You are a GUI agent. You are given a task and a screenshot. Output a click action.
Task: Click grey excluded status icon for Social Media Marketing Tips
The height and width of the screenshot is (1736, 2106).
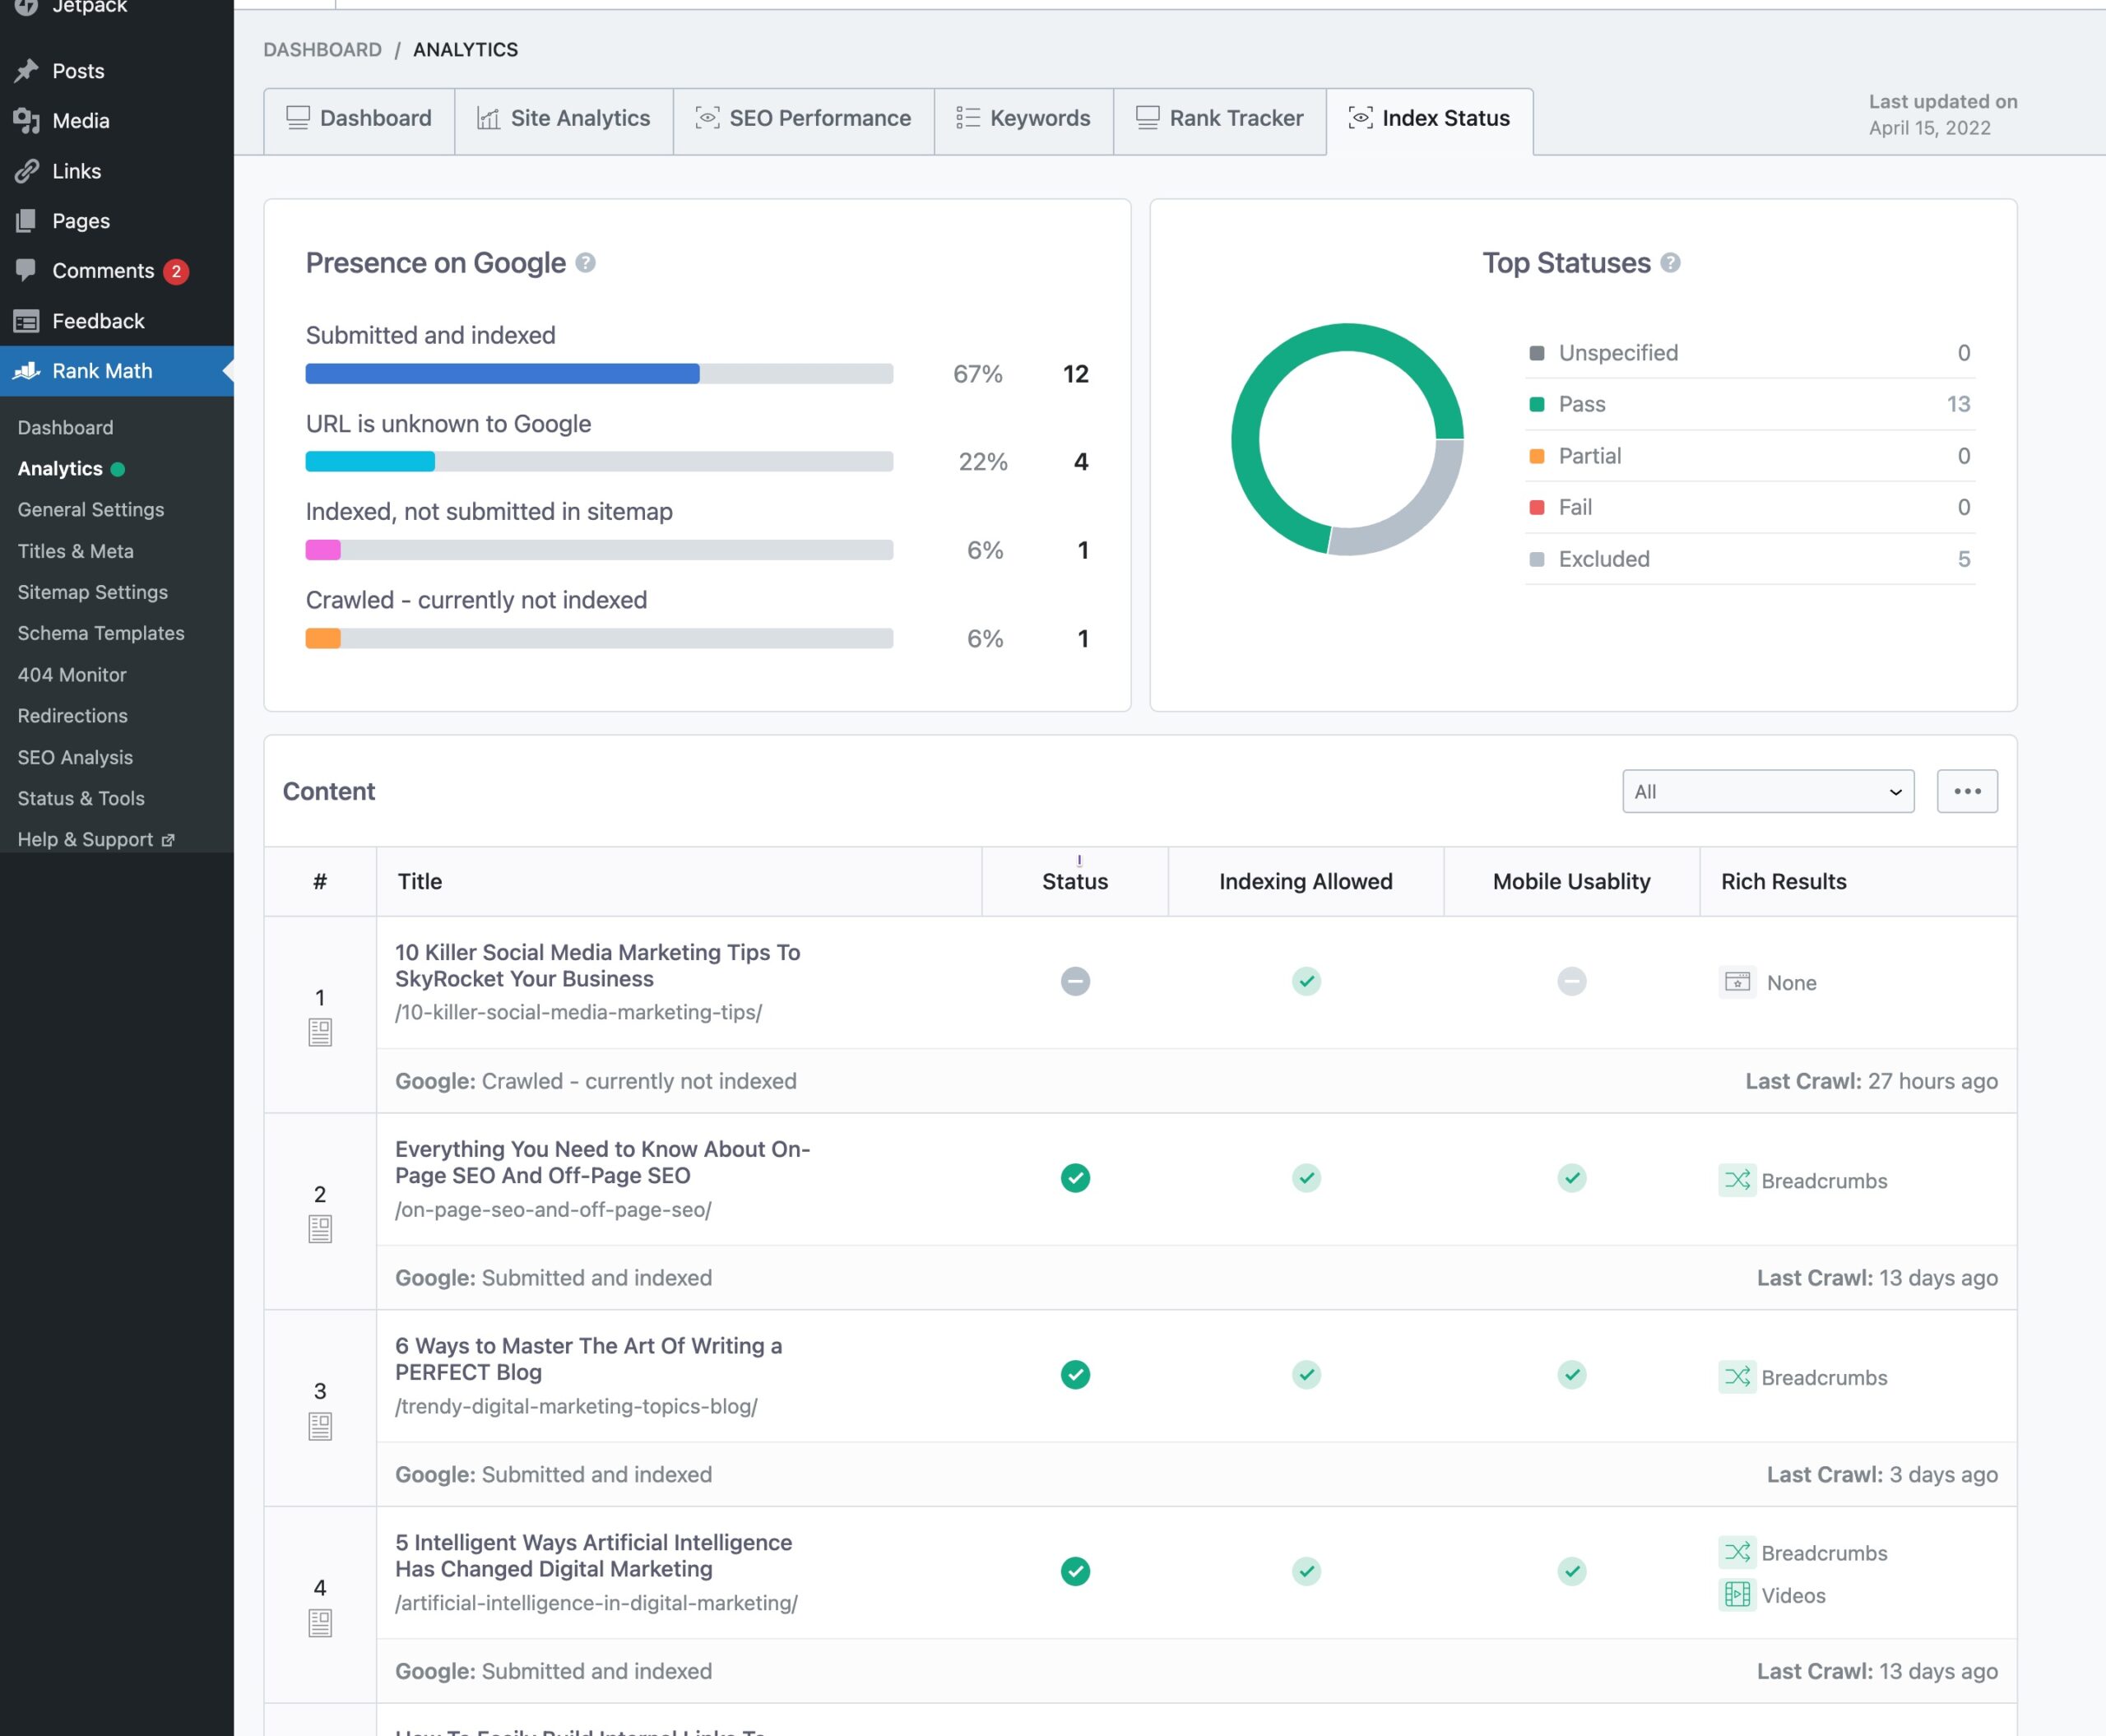[x=1075, y=981]
